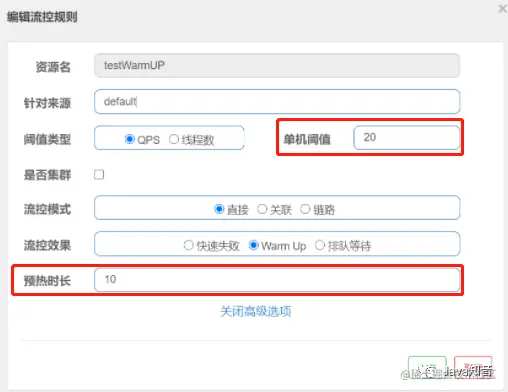The image size is (508, 392).
Task: Click the 资源名 field testWarmUP
Action: tap(277, 66)
